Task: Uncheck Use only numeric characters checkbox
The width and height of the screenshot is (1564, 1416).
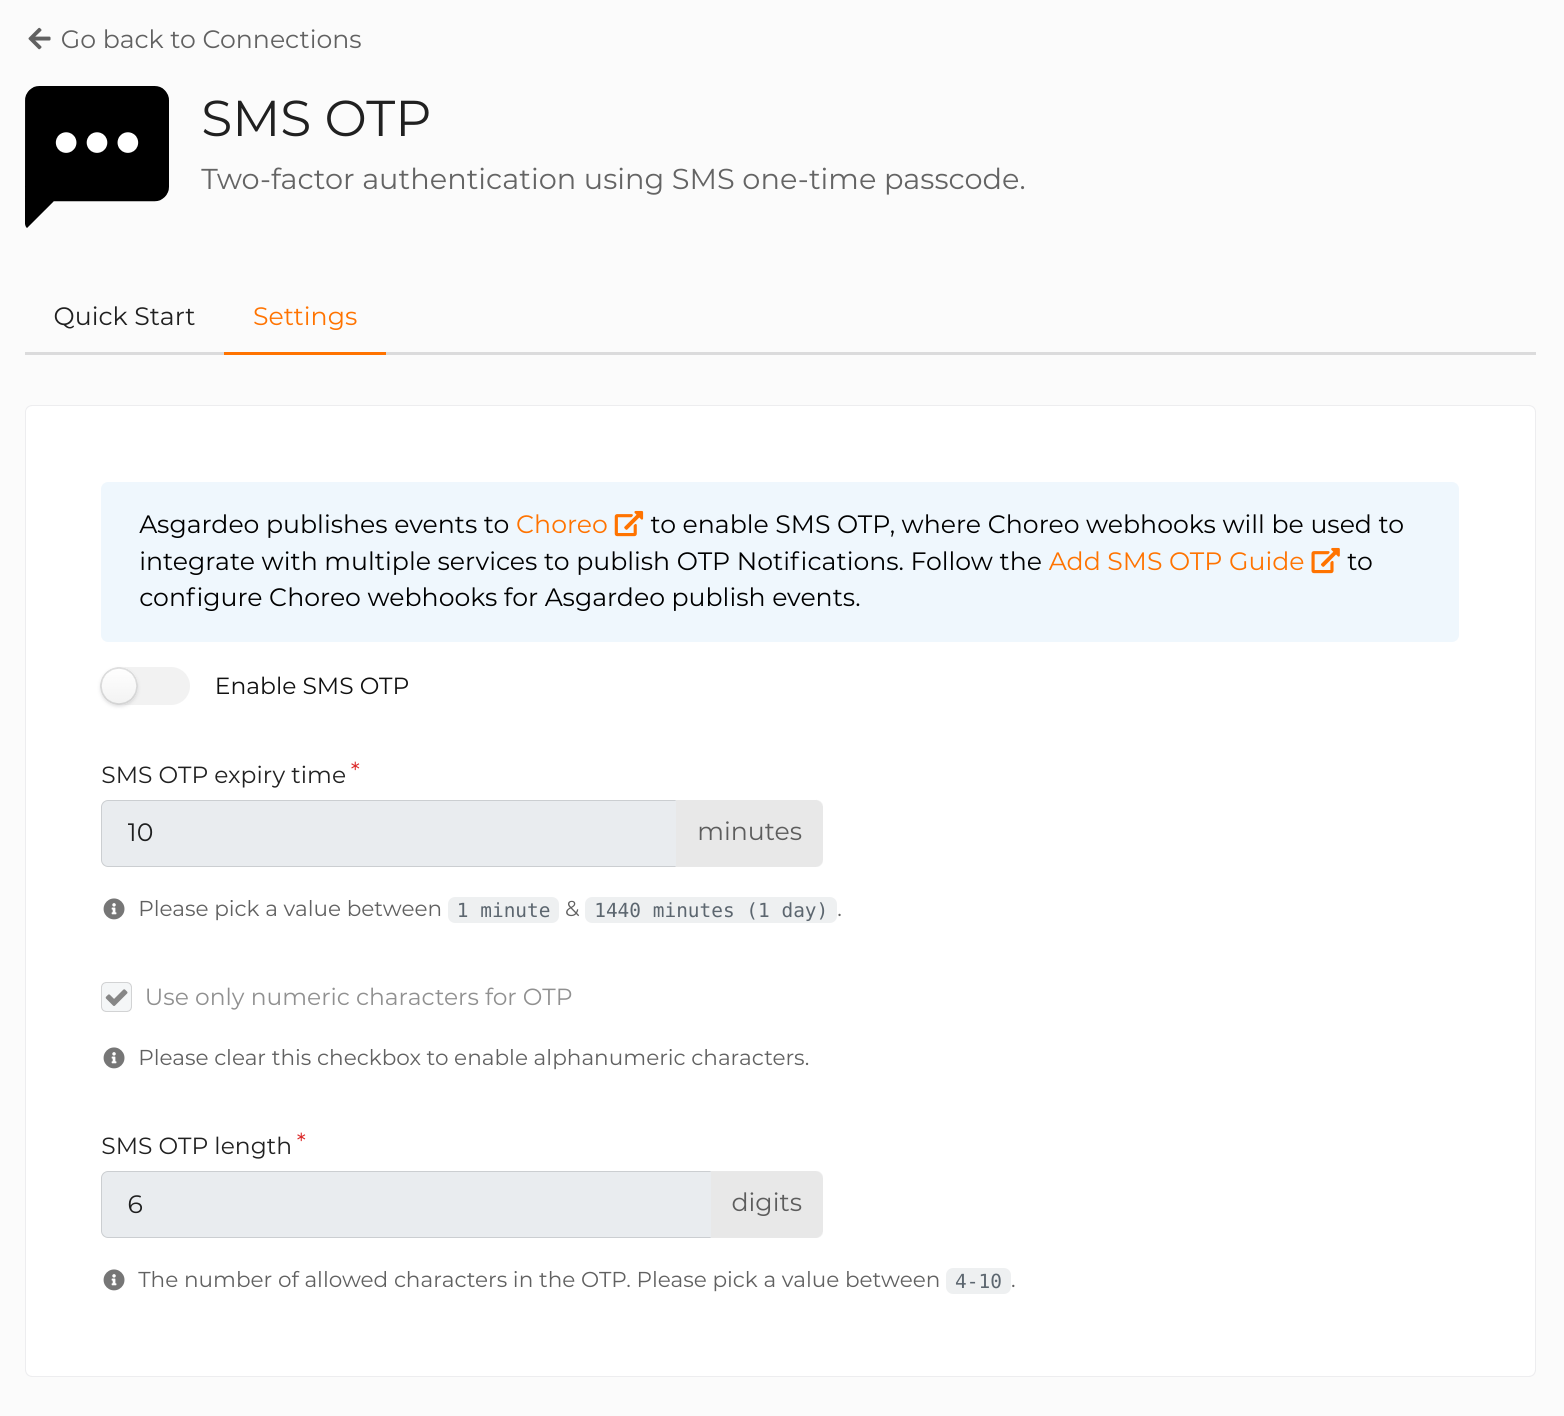Action: (117, 997)
